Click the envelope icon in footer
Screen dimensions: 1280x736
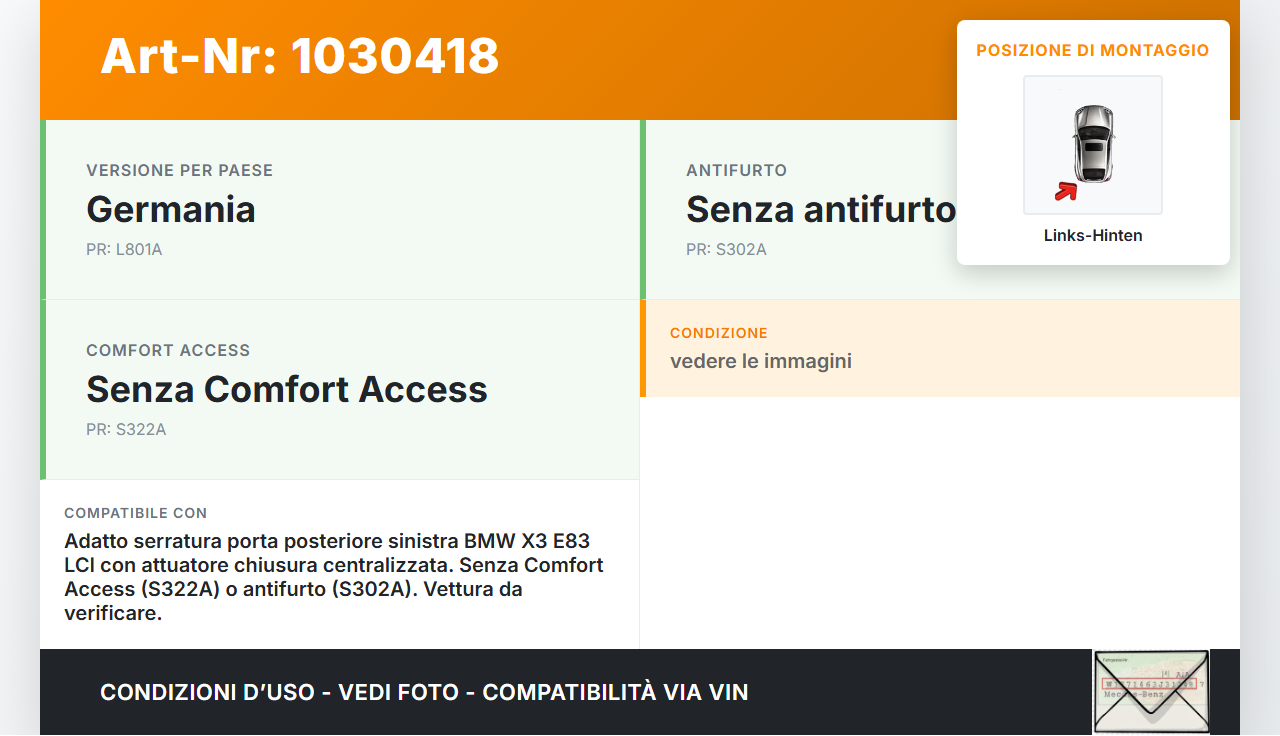(1151, 692)
